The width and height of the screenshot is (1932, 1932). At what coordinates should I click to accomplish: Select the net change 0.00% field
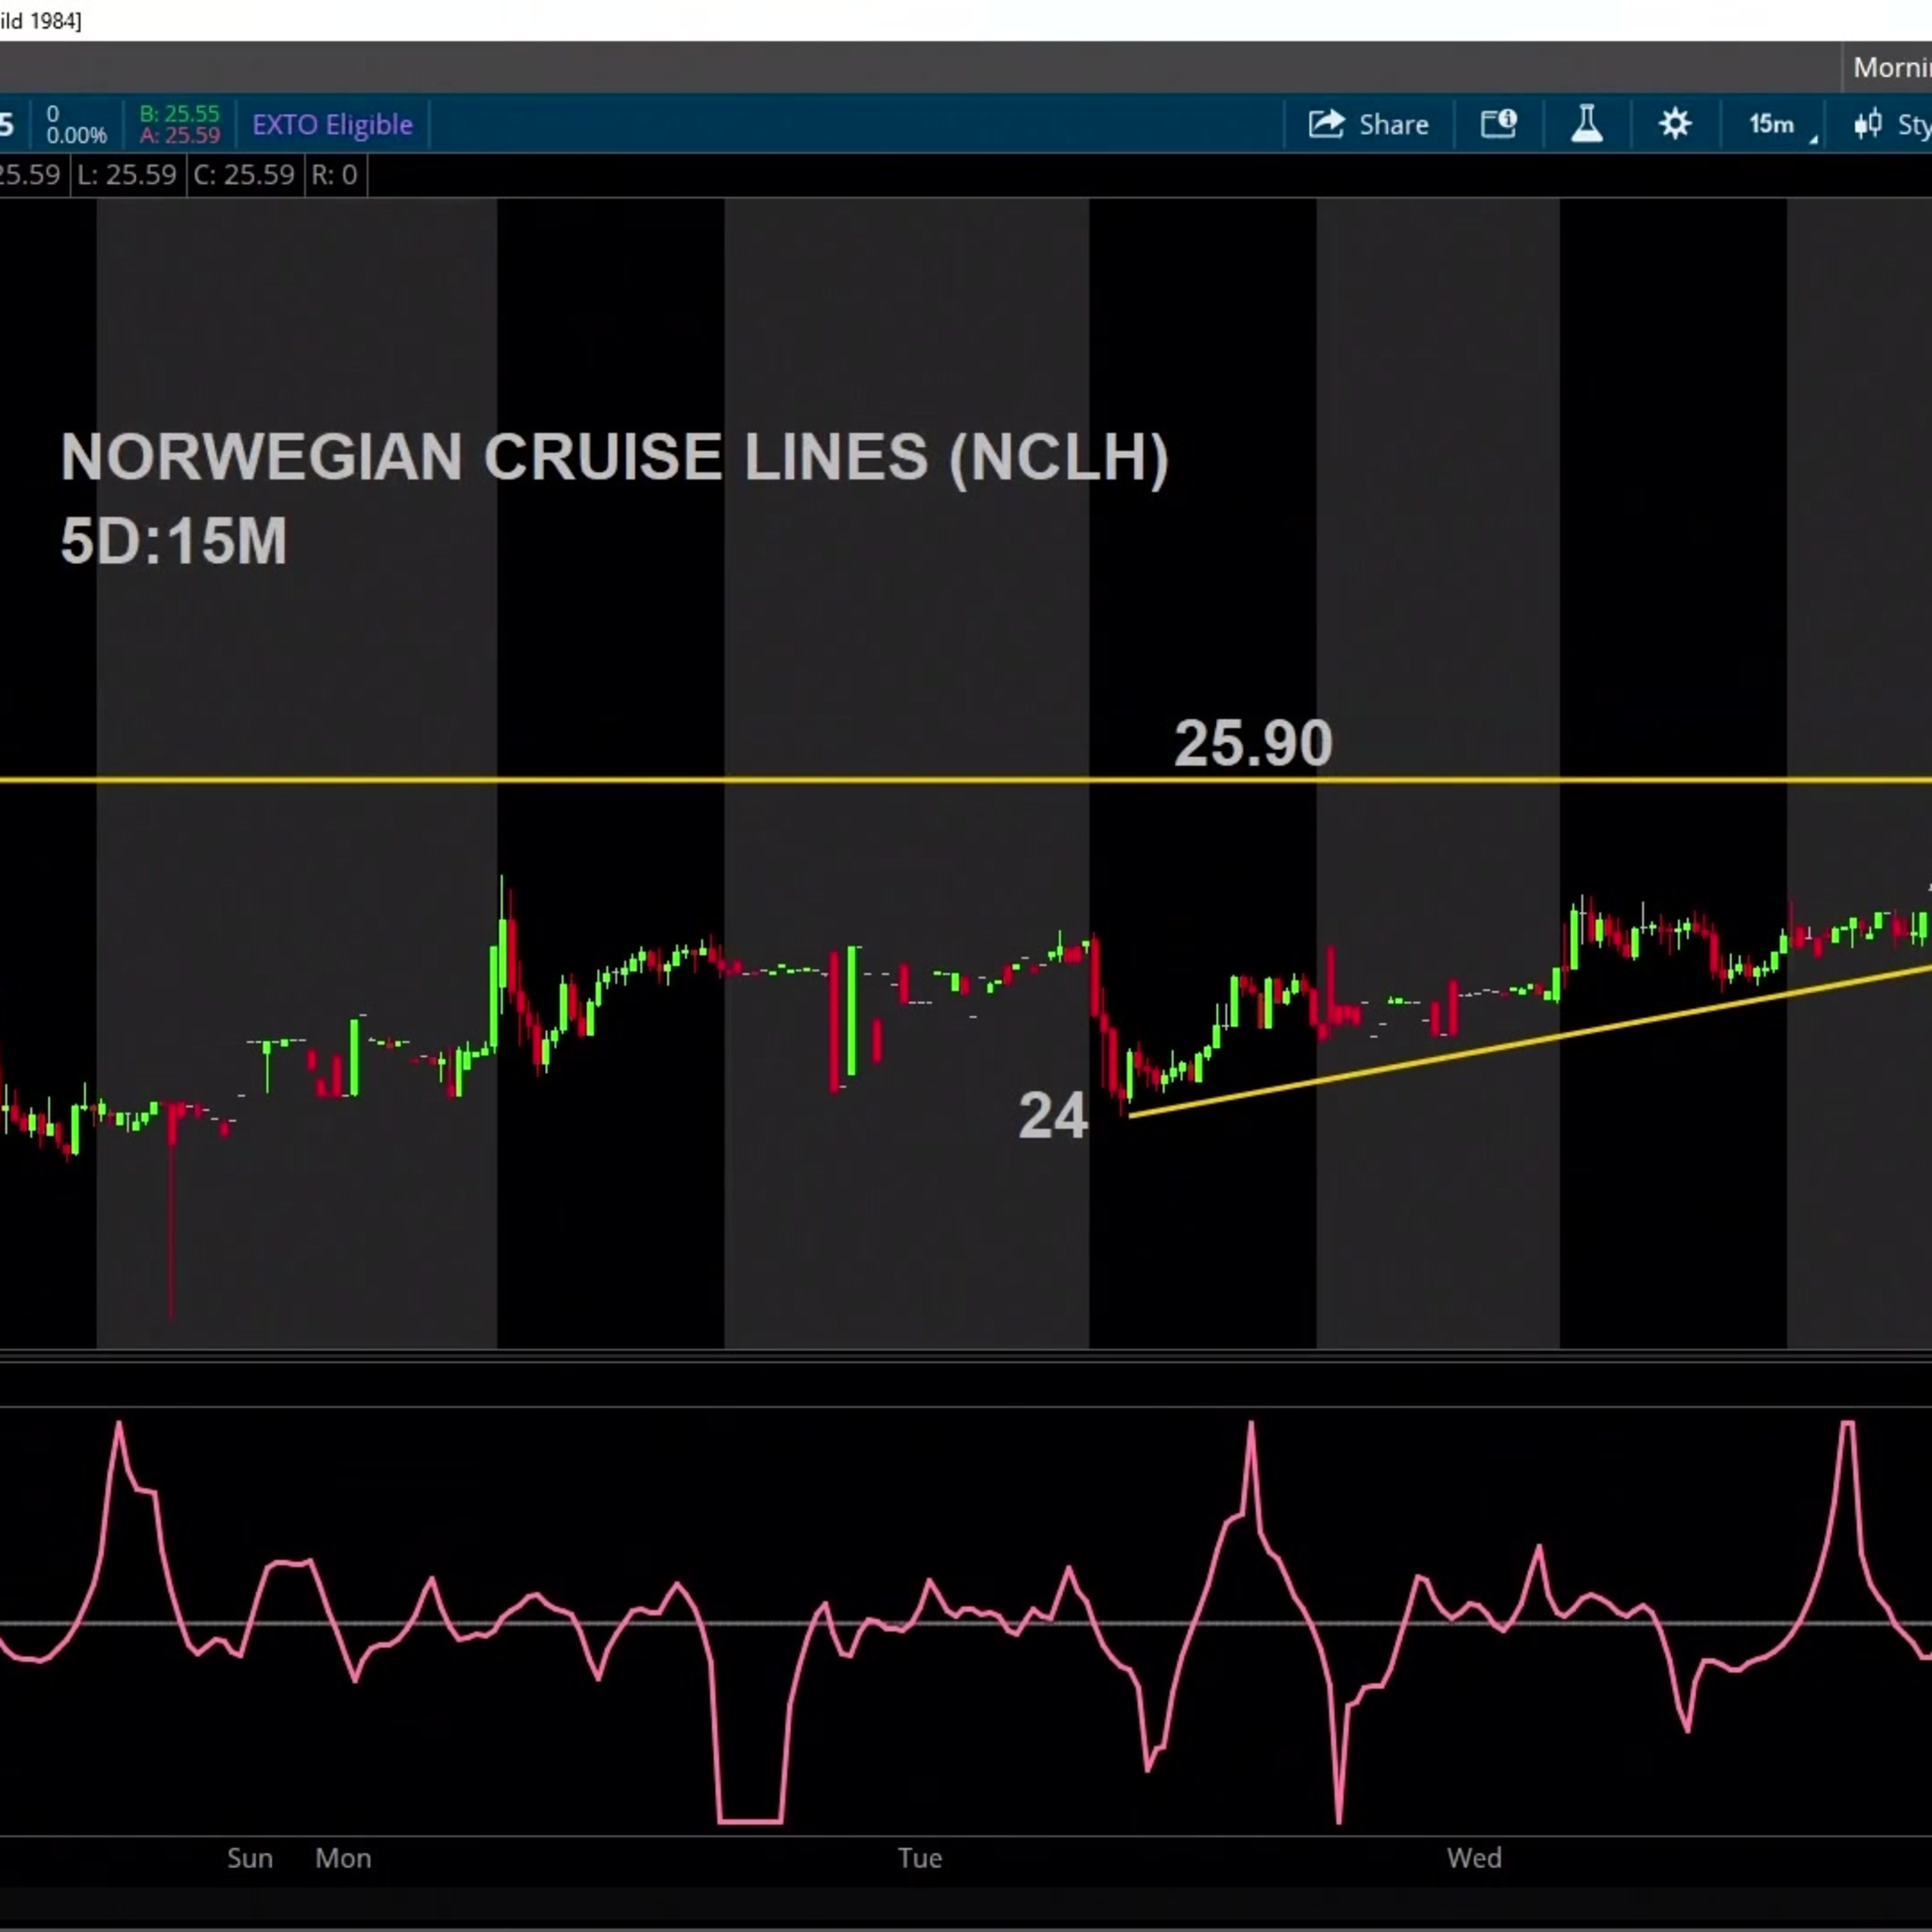click(x=76, y=135)
